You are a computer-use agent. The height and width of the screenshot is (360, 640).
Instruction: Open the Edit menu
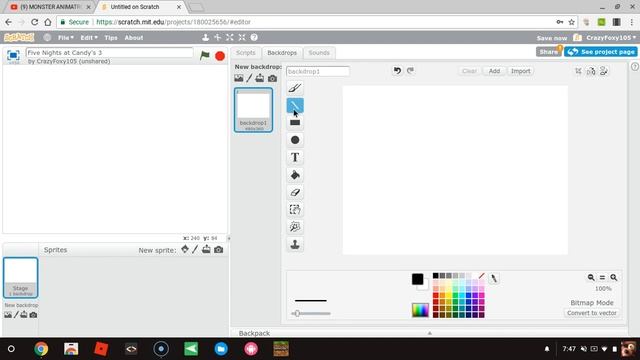(x=89, y=38)
